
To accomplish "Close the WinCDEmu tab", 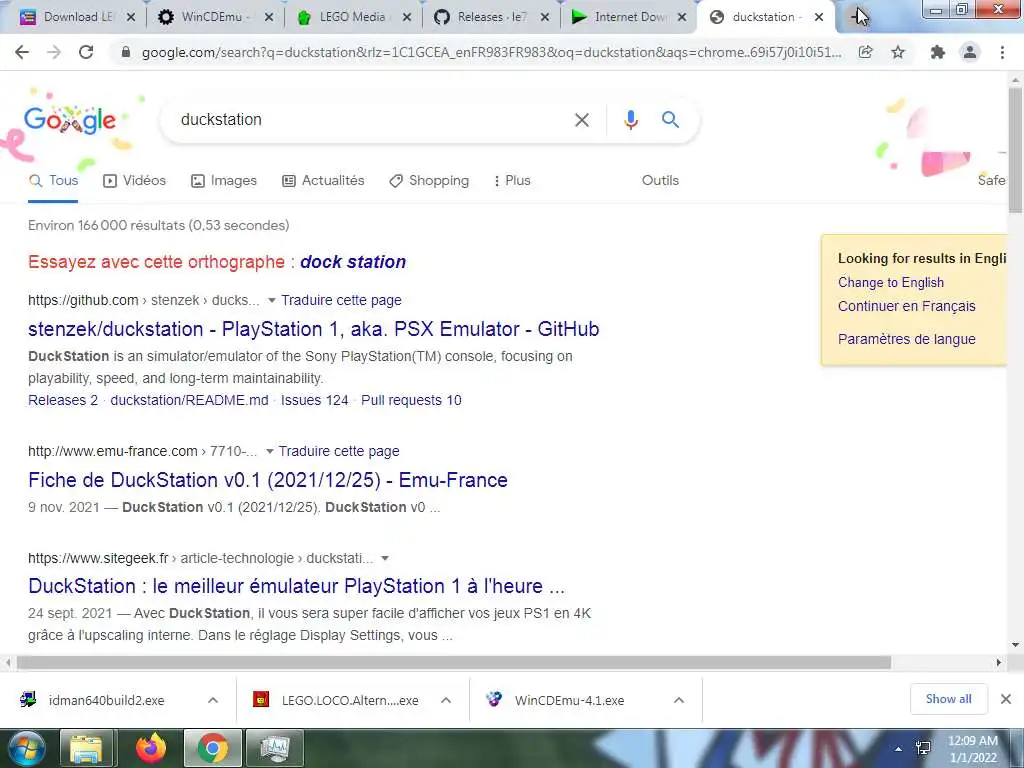I will click(268, 17).
